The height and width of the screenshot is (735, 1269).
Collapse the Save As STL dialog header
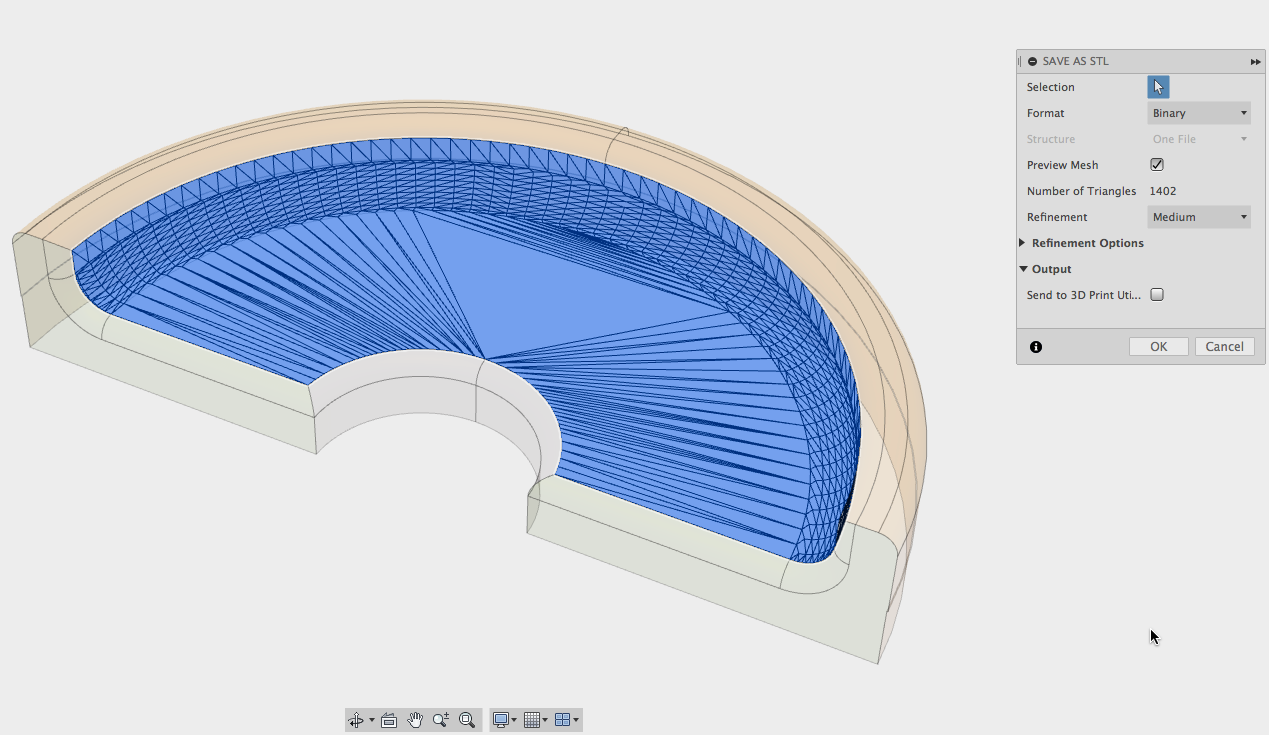pos(1033,61)
